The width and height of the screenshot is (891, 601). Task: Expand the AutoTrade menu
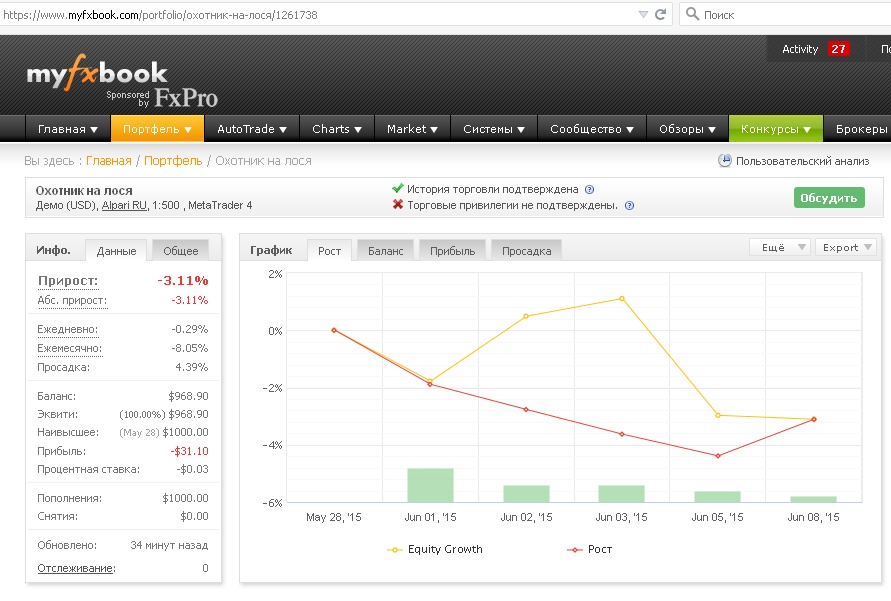click(x=252, y=129)
